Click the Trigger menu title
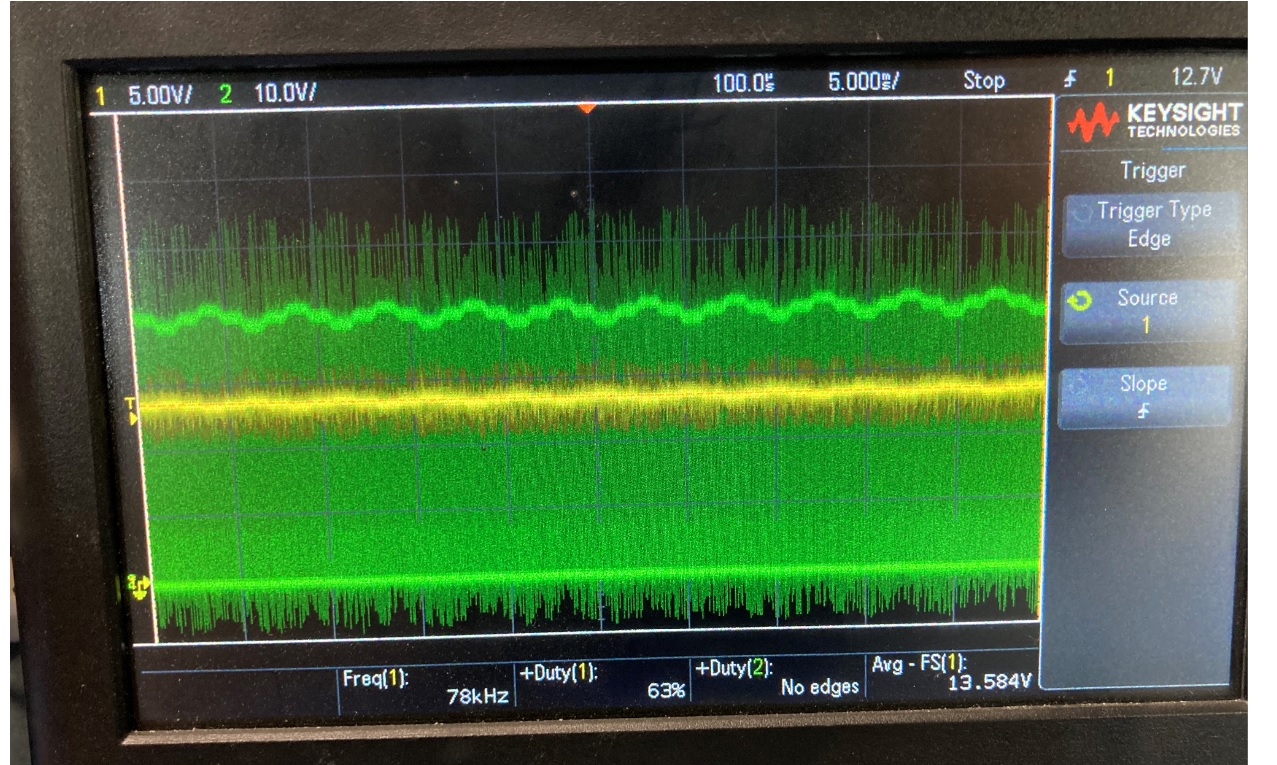The image size is (1277, 765). [x=1152, y=171]
